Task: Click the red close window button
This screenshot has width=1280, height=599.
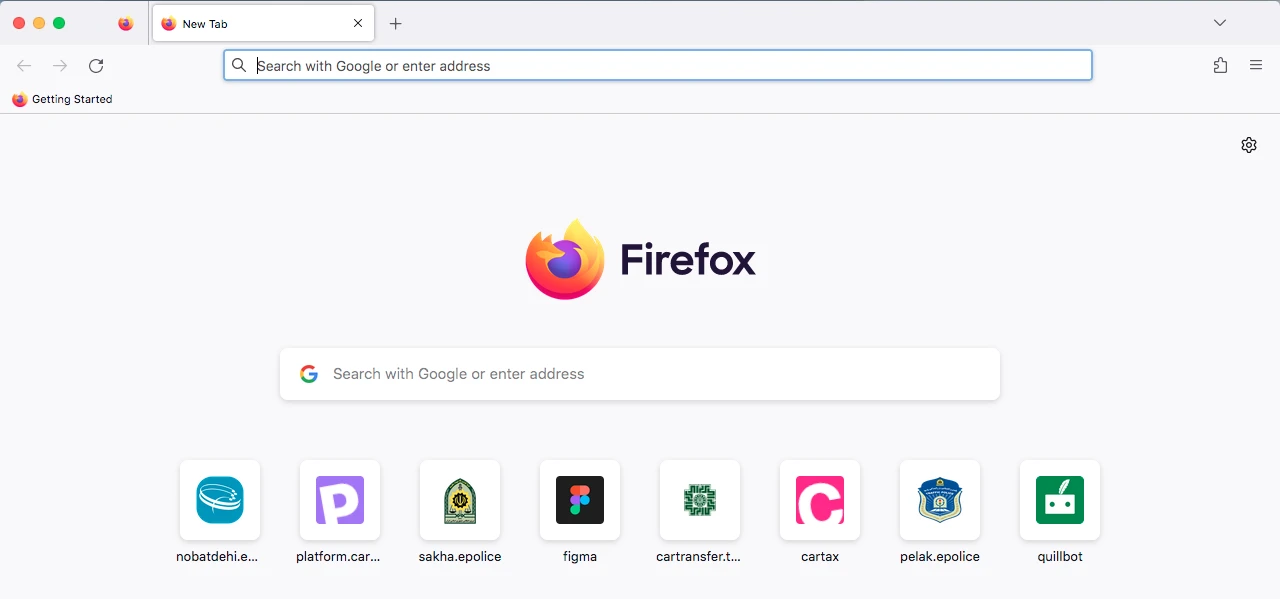Action: click(x=19, y=23)
